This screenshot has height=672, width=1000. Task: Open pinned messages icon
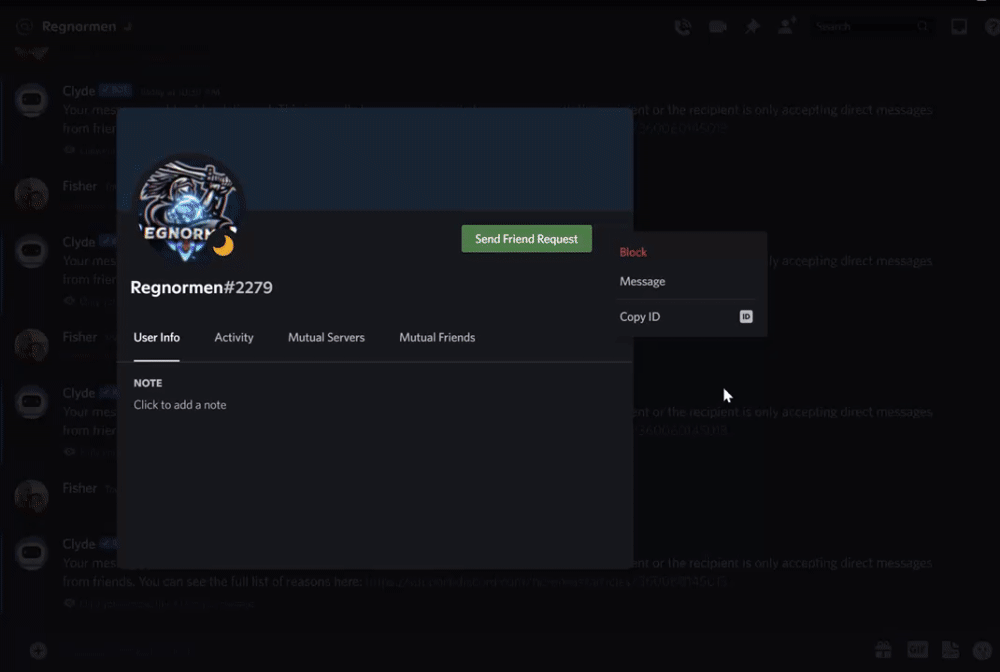752,27
